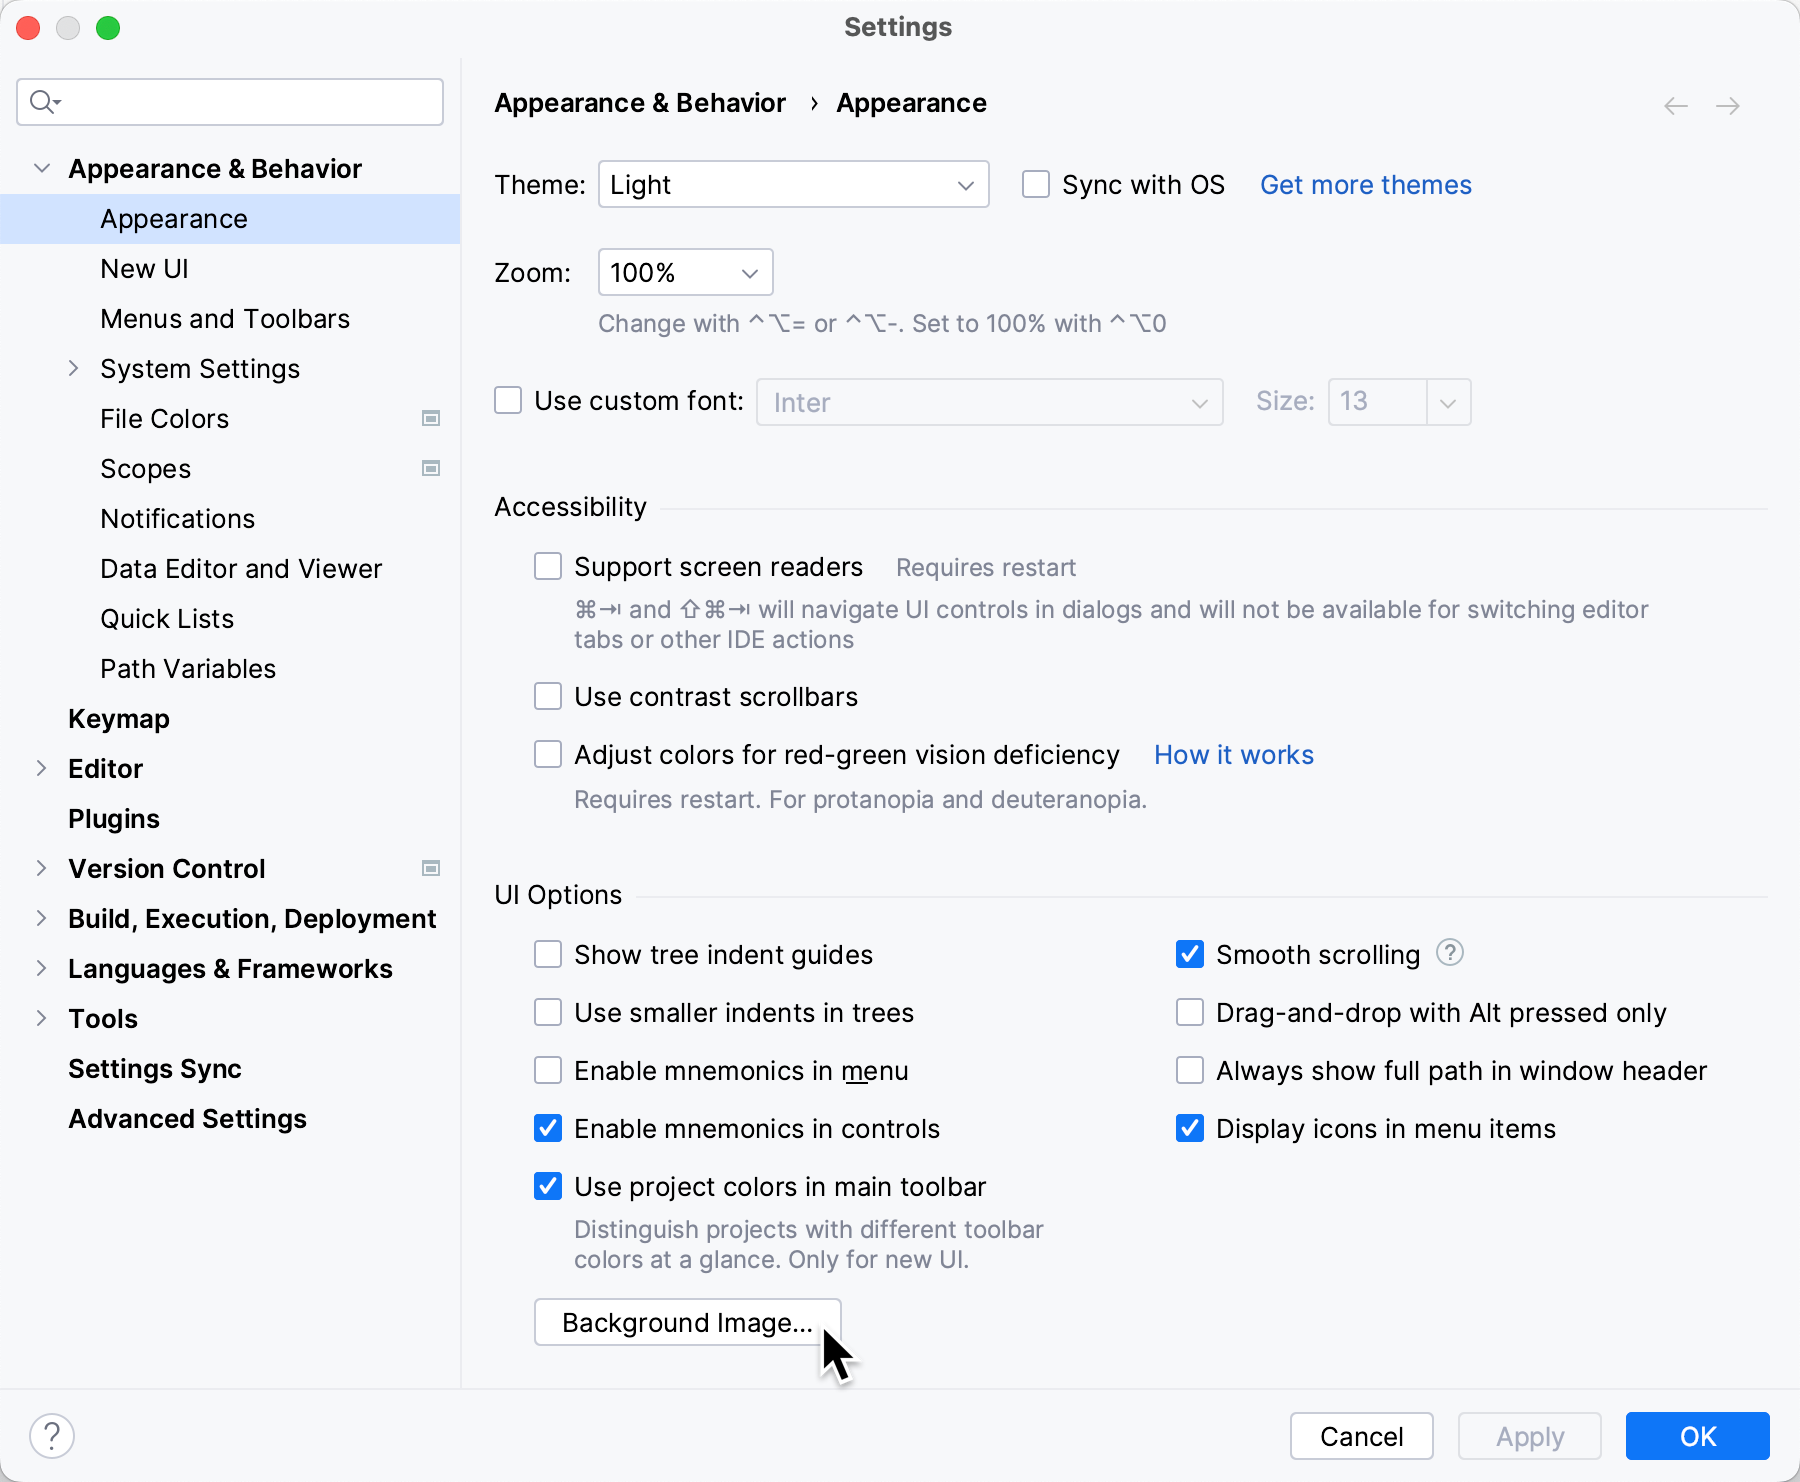
Task: Uncheck Enable mnemonics in controls
Action: (x=548, y=1128)
